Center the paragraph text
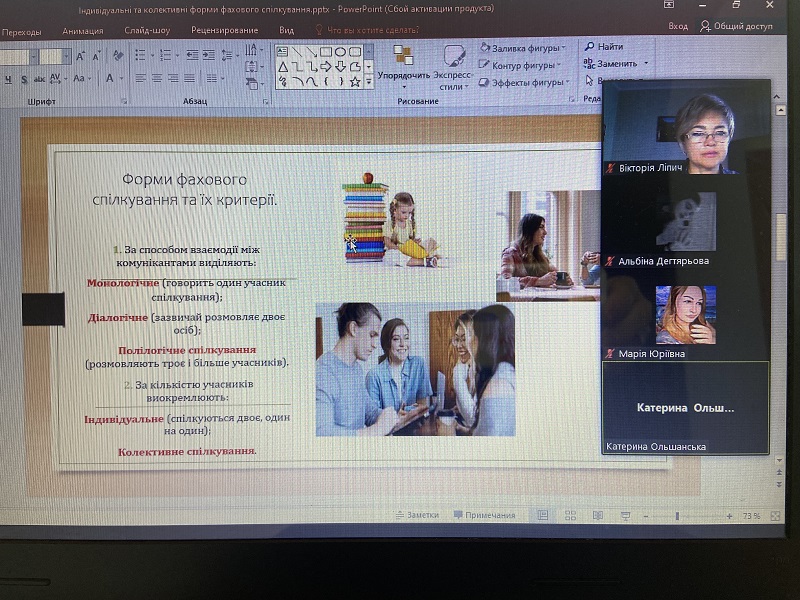 (157, 79)
